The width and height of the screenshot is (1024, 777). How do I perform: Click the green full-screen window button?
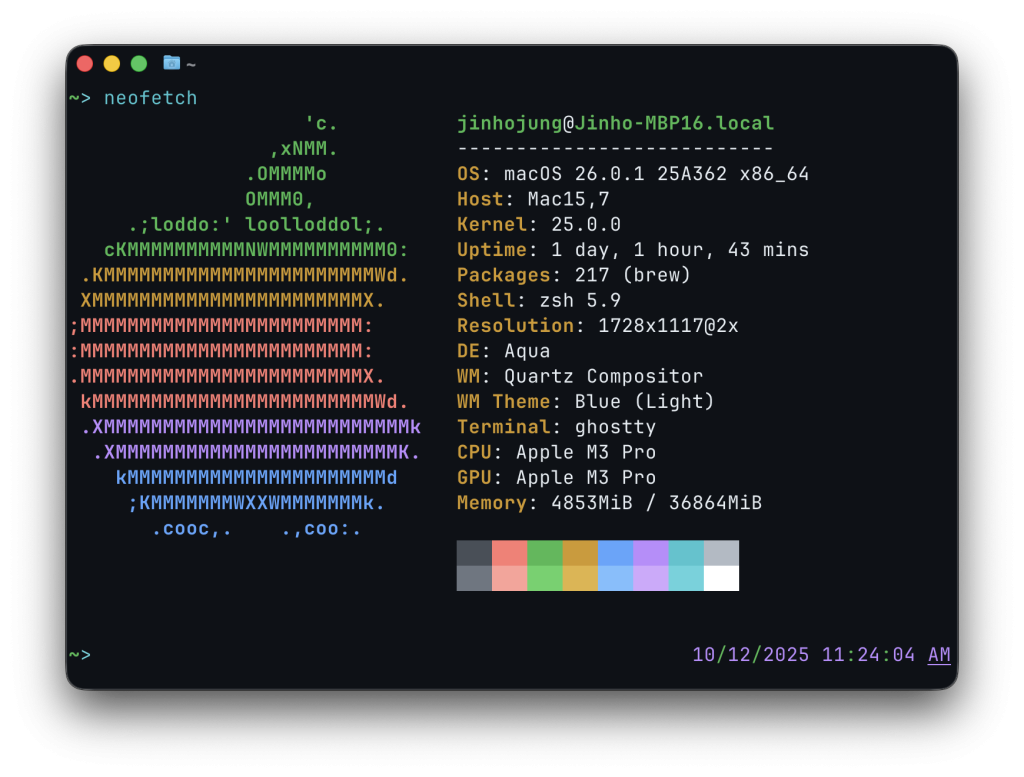(x=139, y=64)
